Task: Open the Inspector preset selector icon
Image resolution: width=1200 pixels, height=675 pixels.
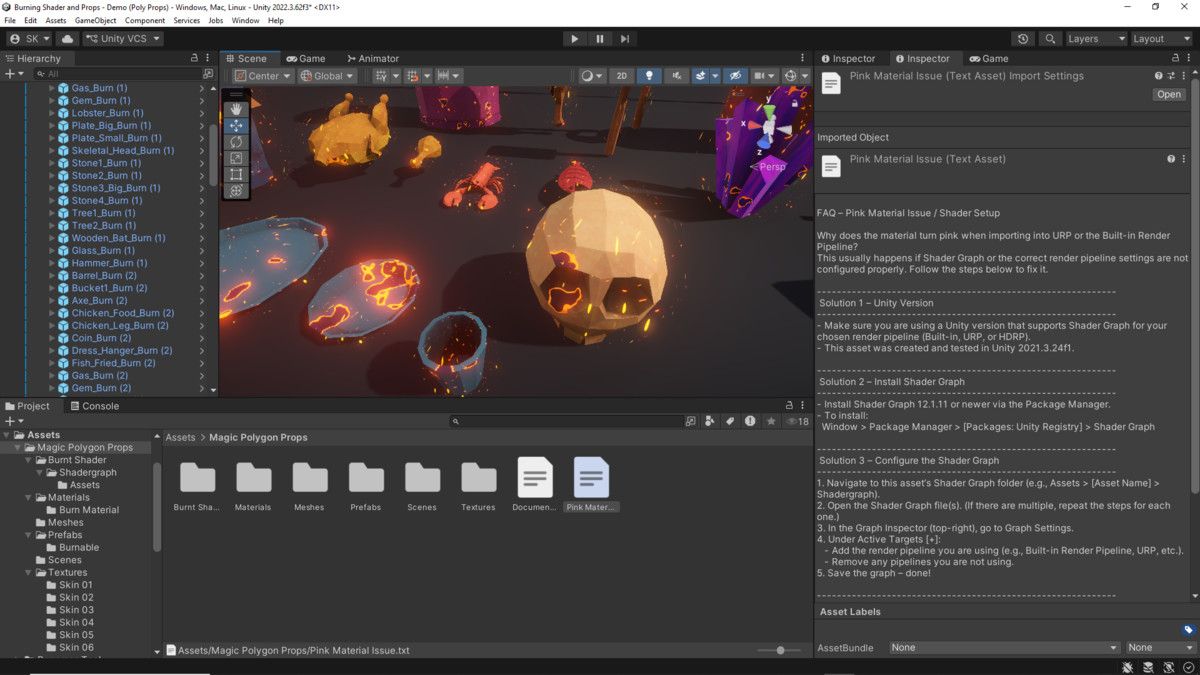Action: click(x=1171, y=76)
